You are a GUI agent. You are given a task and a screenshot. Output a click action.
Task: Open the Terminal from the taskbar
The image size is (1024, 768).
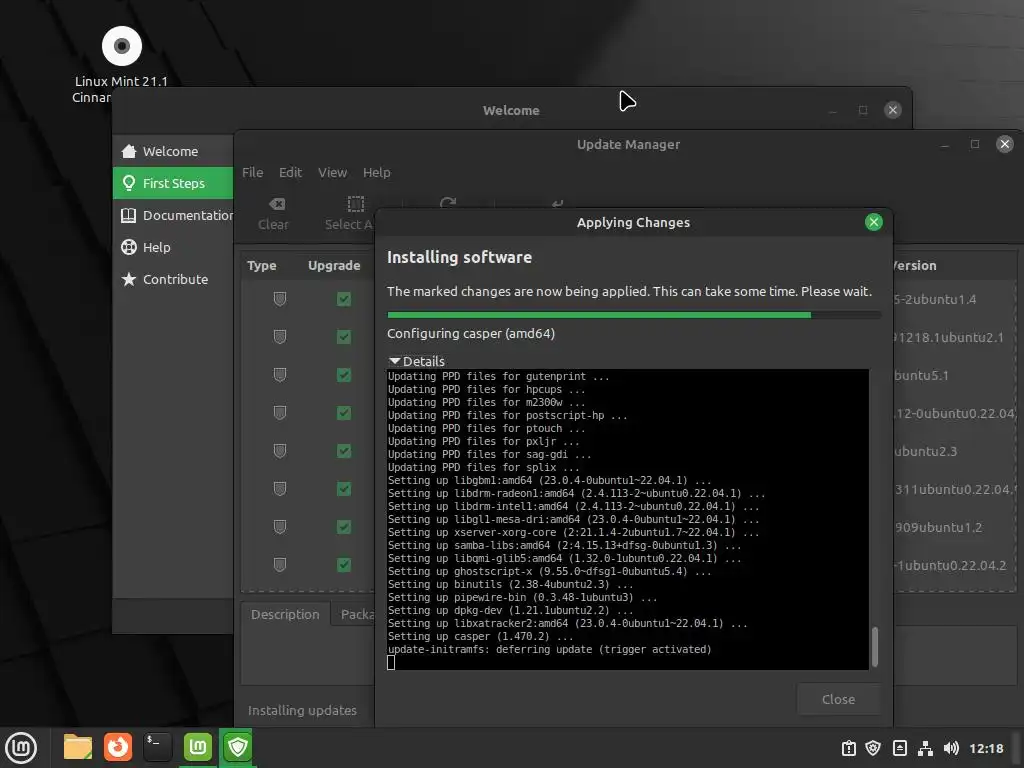pyautogui.click(x=157, y=747)
